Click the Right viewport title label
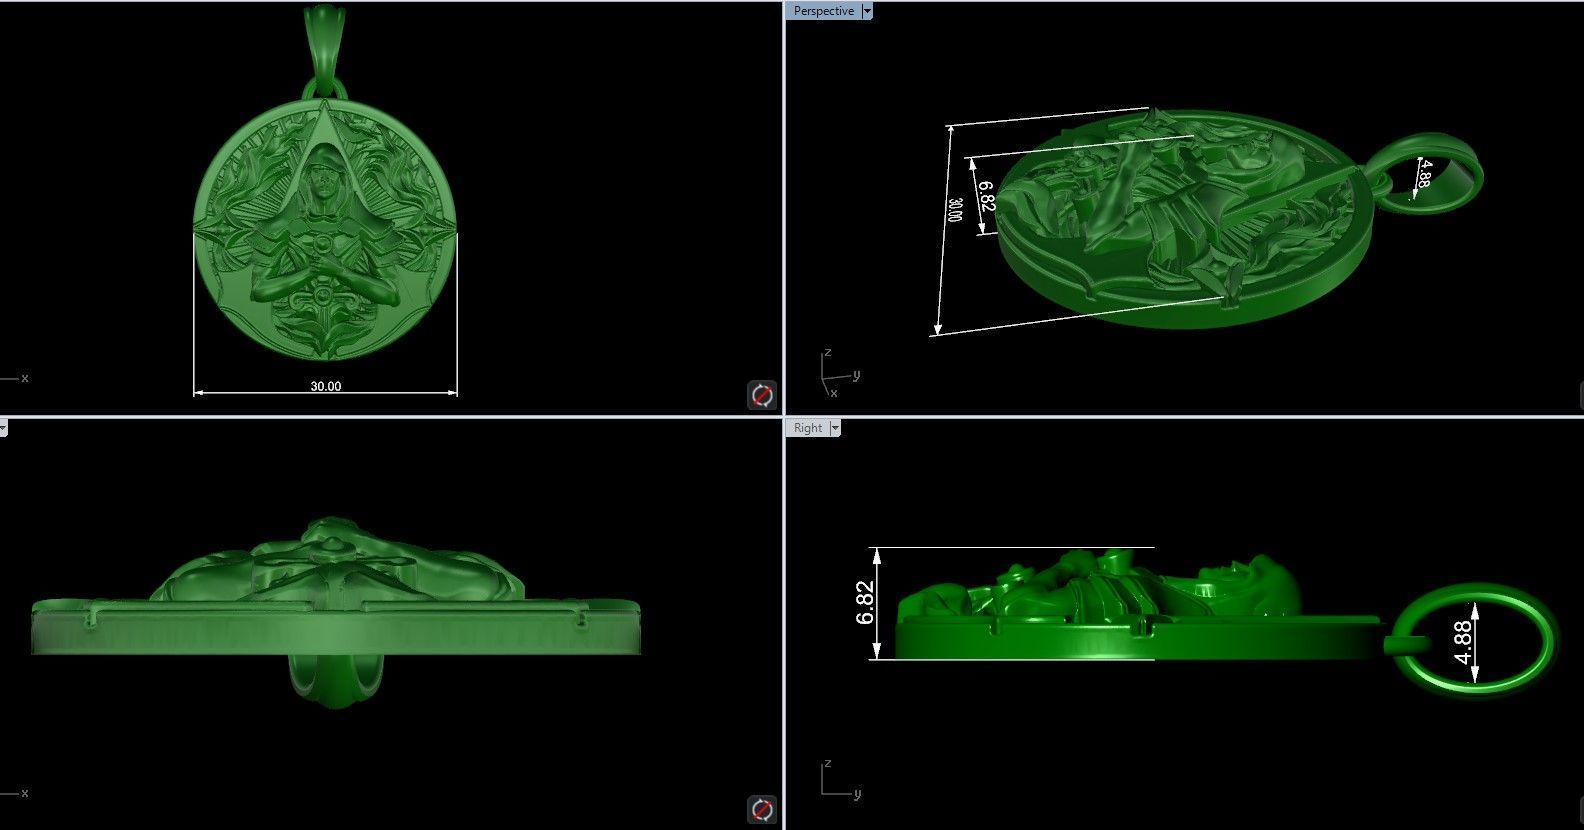Screen dimensions: 1584x830 click(808, 428)
